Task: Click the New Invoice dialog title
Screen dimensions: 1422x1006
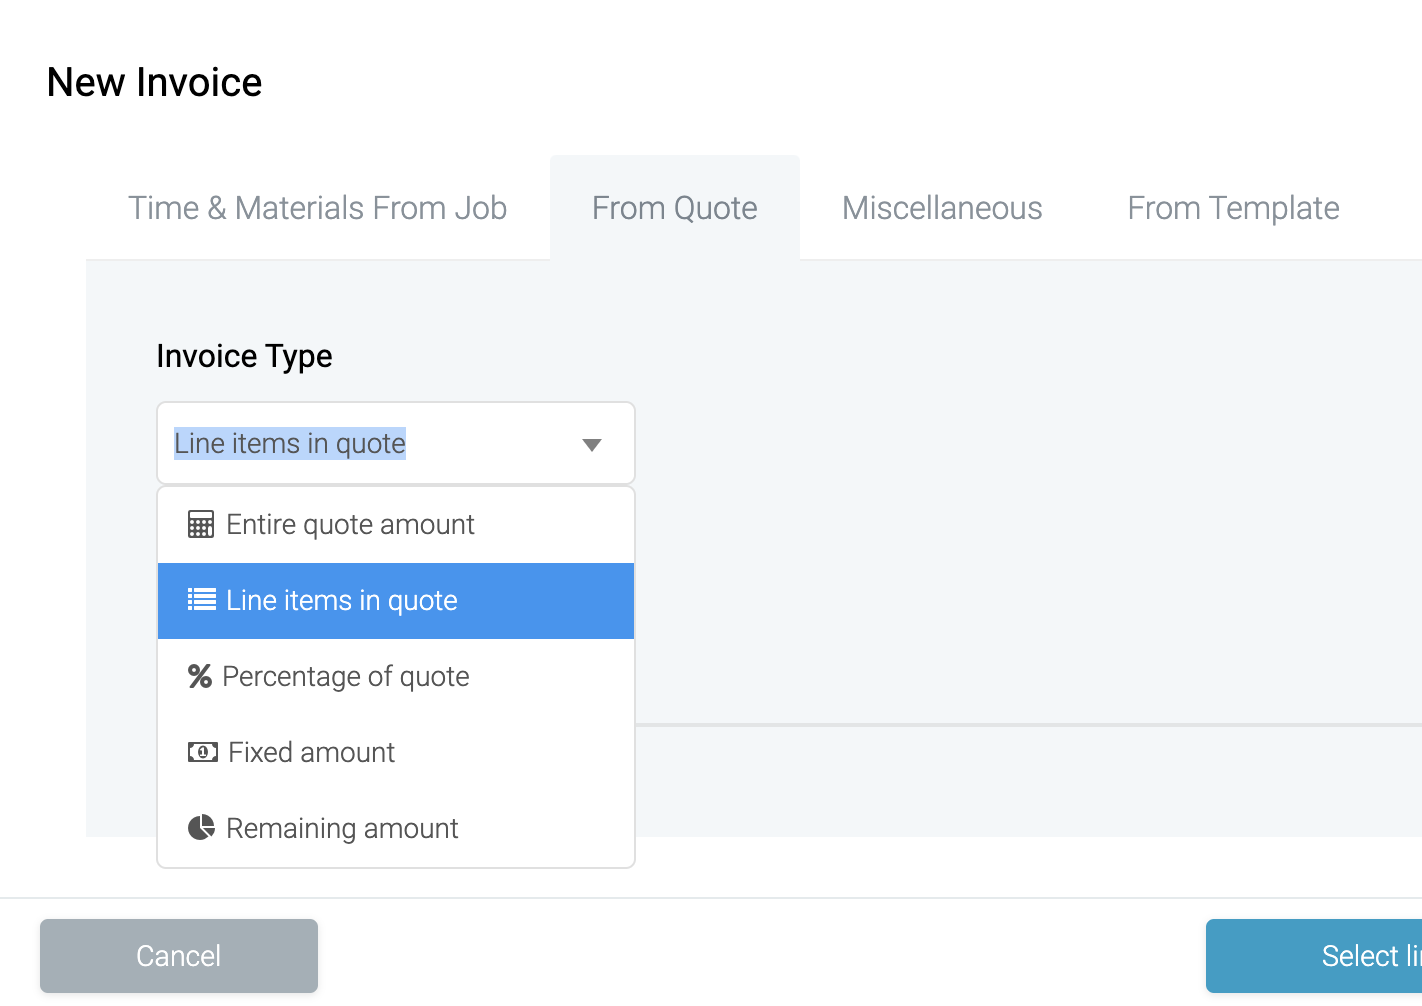Action: [153, 82]
